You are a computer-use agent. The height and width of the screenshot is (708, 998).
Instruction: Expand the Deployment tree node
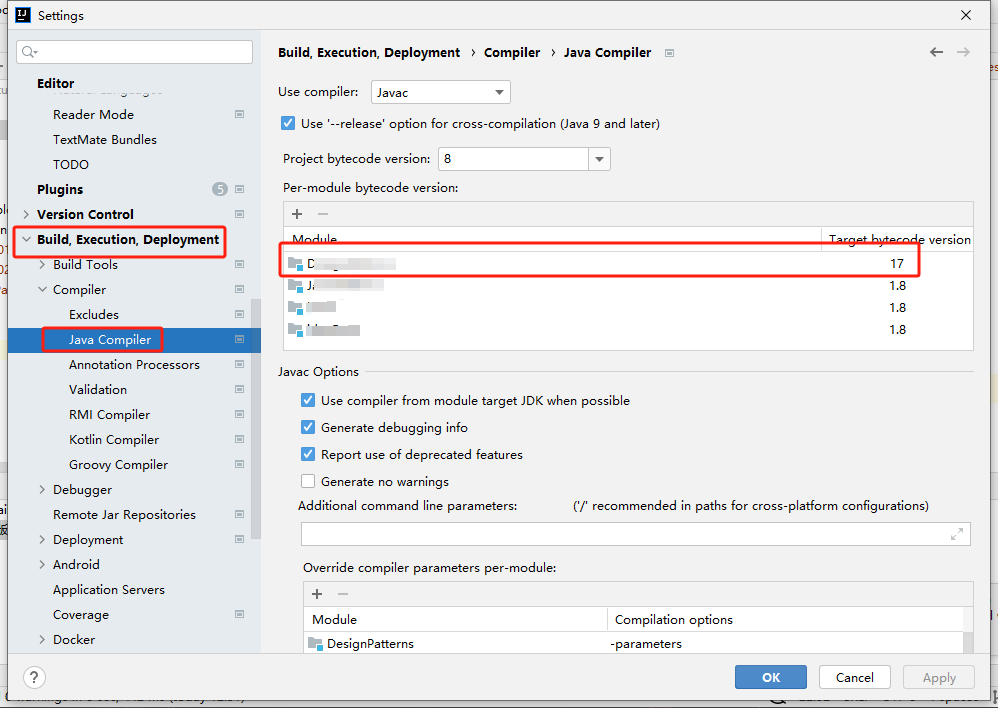point(42,539)
